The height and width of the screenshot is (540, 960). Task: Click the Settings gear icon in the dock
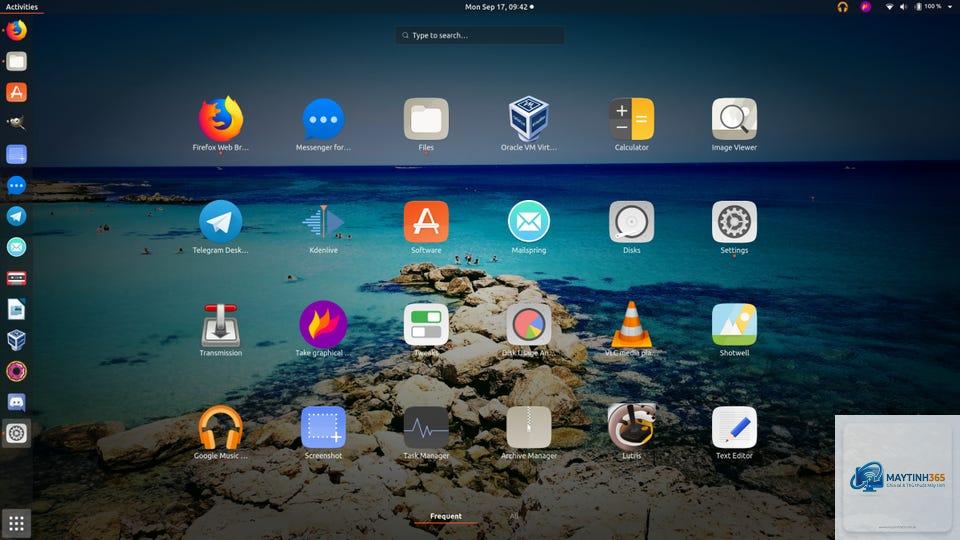(17, 433)
